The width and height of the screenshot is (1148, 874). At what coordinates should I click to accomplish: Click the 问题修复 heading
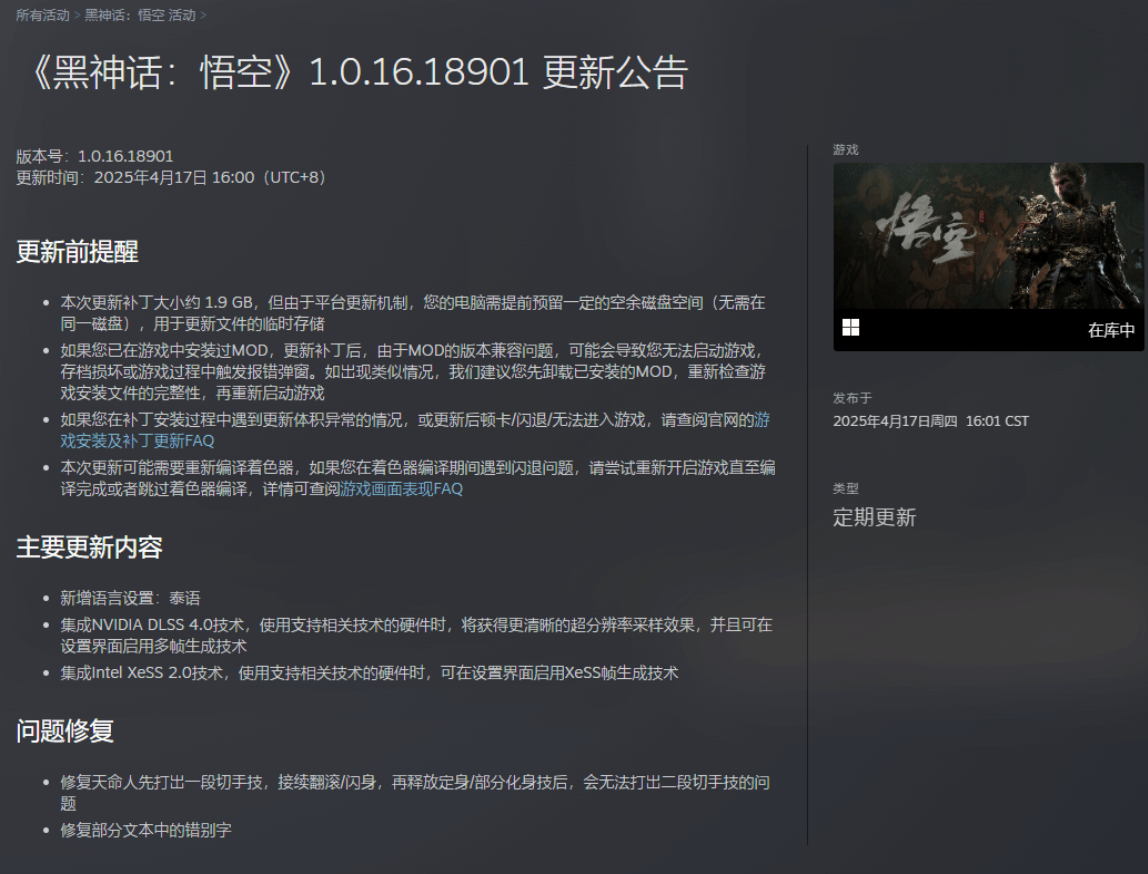tap(64, 731)
